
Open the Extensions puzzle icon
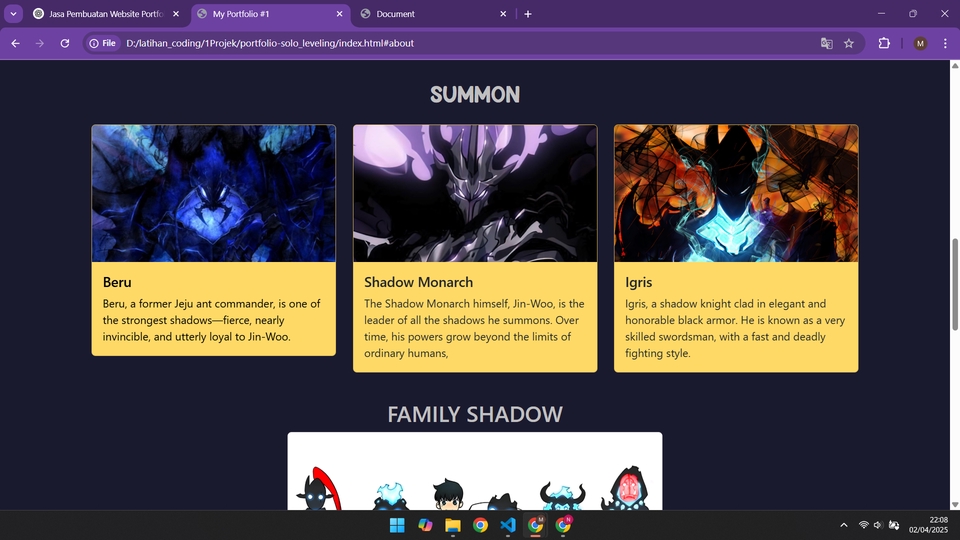tap(884, 43)
